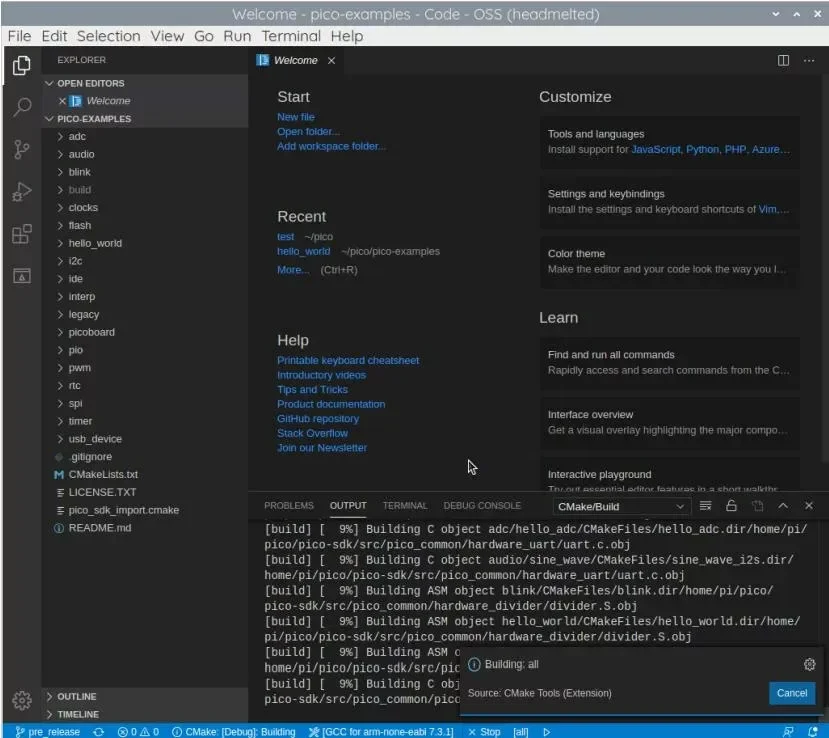Viewport: 829px width, 738px height.
Task: Stop the running build in status bar
Action: 484,732
